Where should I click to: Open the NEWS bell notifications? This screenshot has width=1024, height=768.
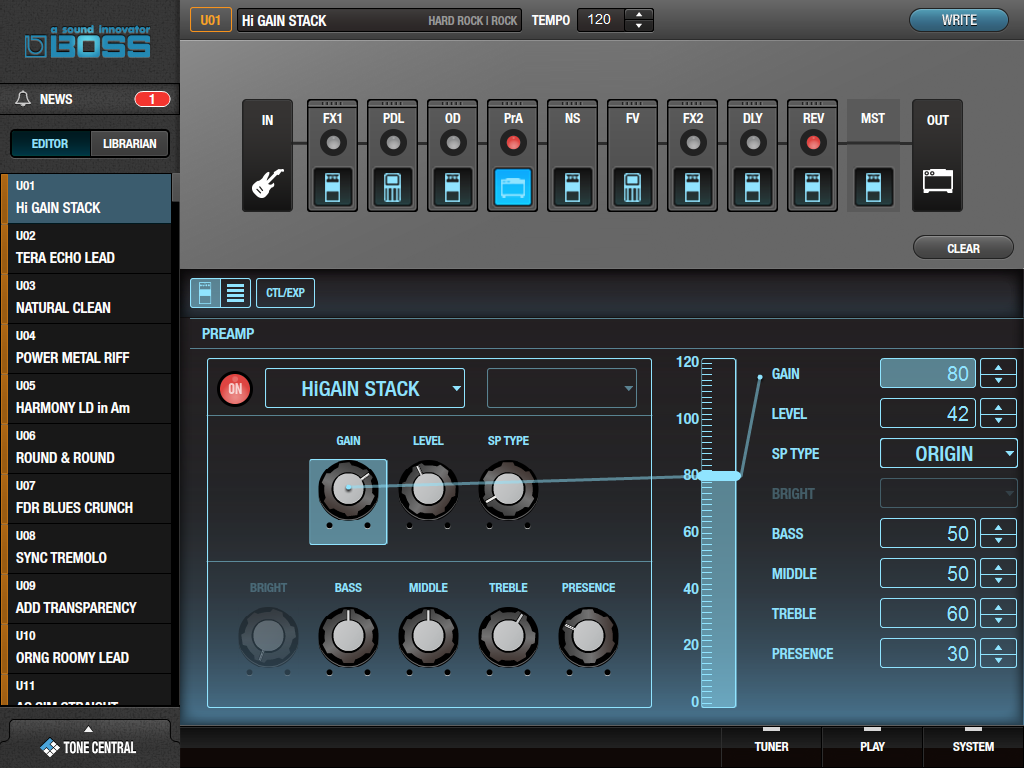(x=24, y=99)
